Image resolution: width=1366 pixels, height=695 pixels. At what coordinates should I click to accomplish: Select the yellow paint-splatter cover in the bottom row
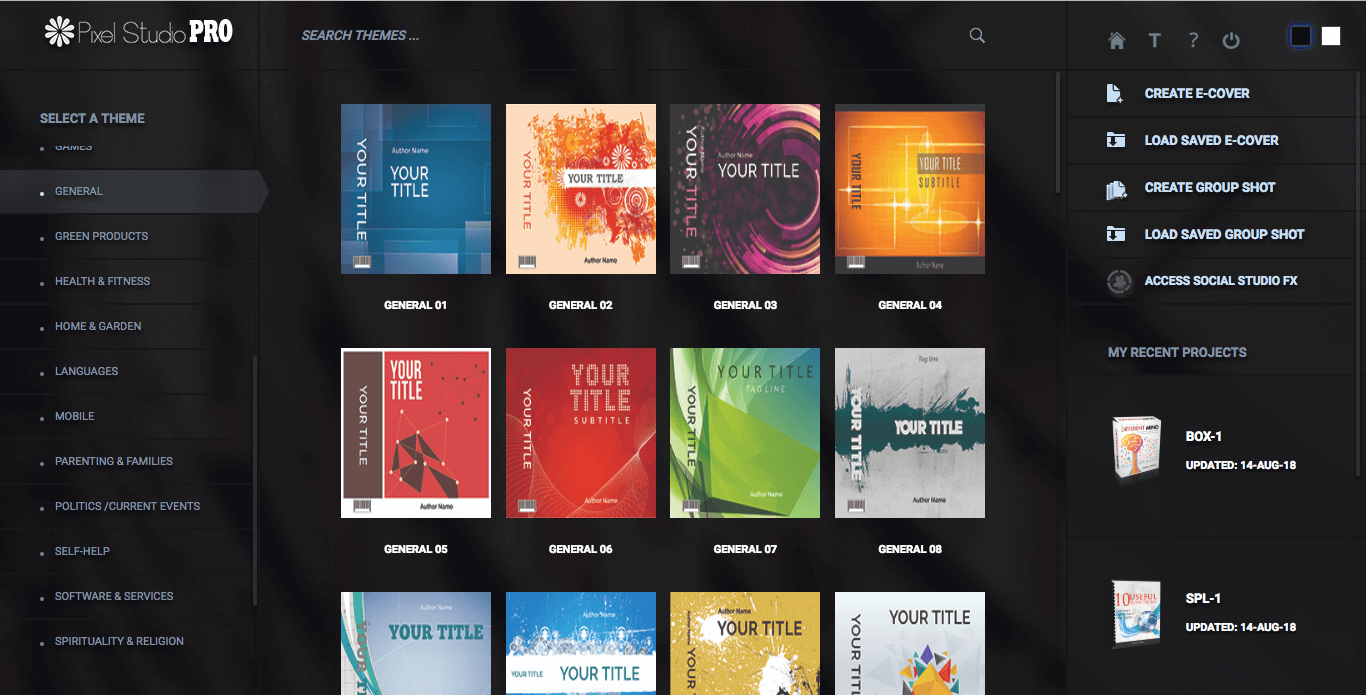coord(745,643)
